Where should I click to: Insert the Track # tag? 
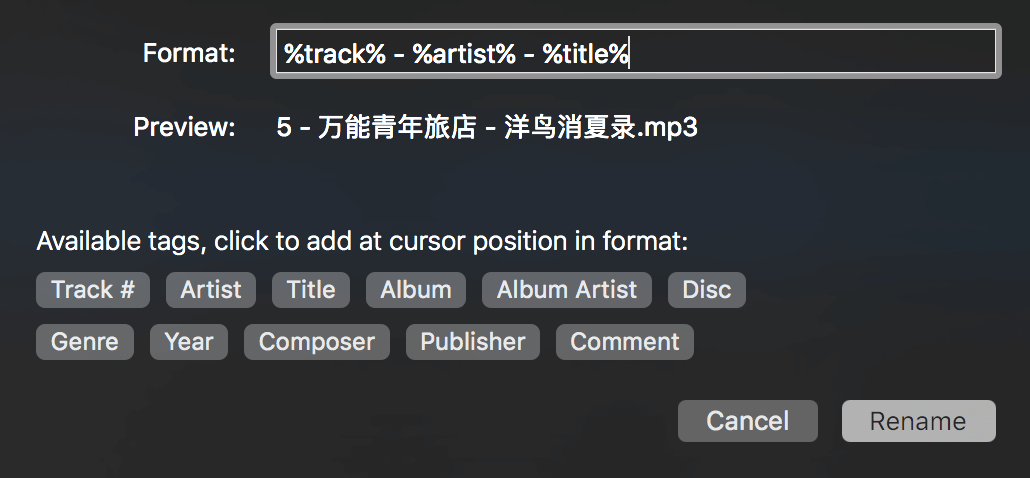tap(93, 290)
